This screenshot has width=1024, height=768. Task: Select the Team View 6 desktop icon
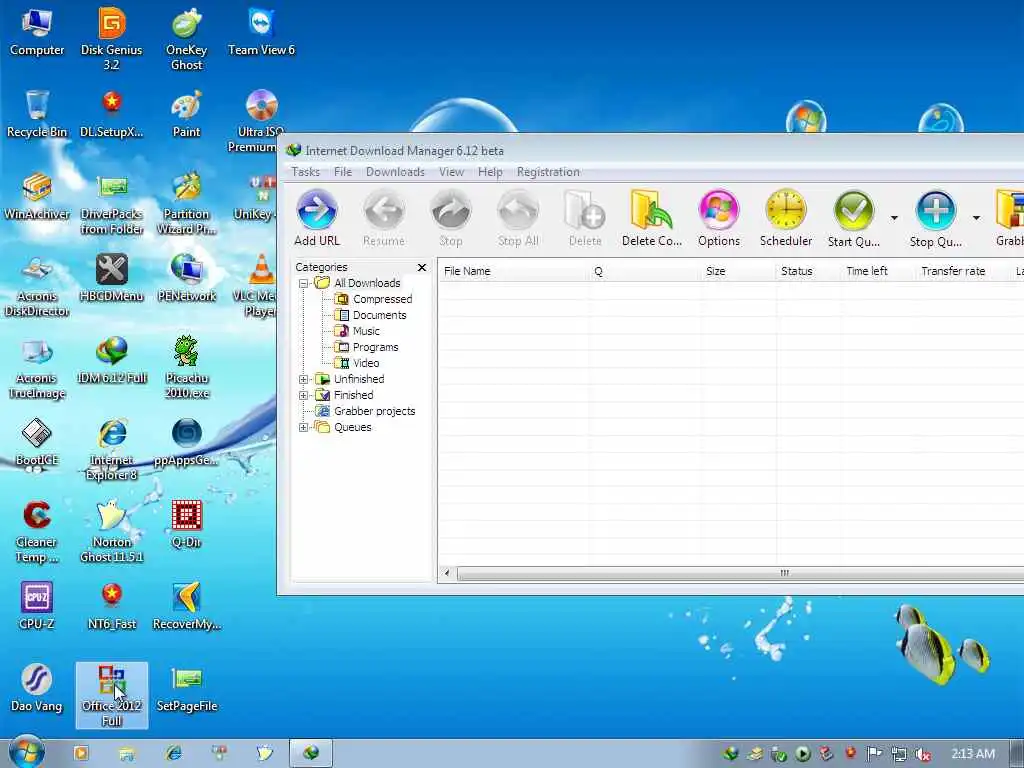point(261,31)
